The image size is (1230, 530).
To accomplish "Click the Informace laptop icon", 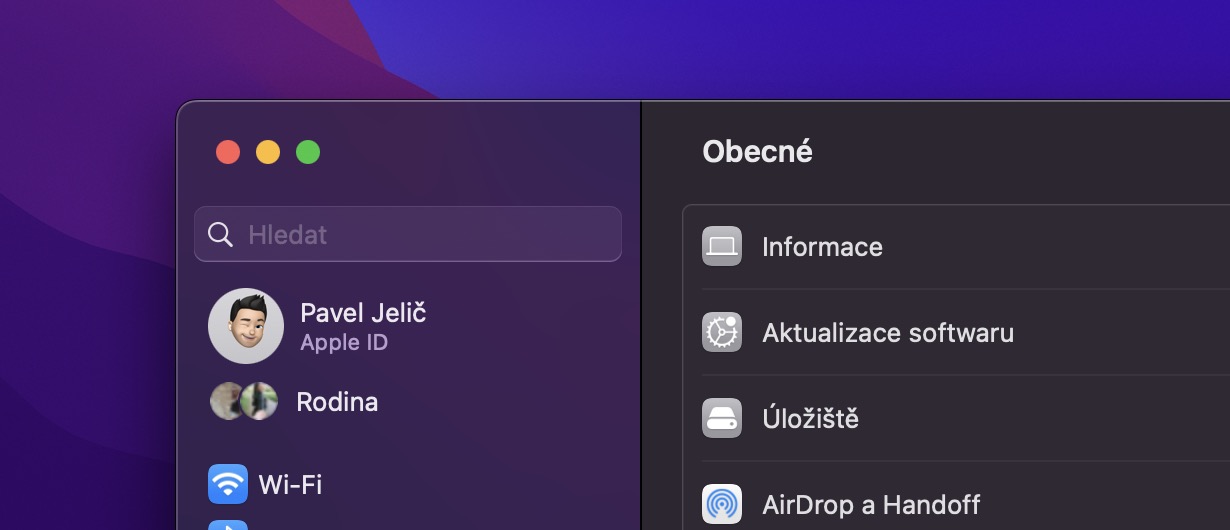I will tap(721, 246).
